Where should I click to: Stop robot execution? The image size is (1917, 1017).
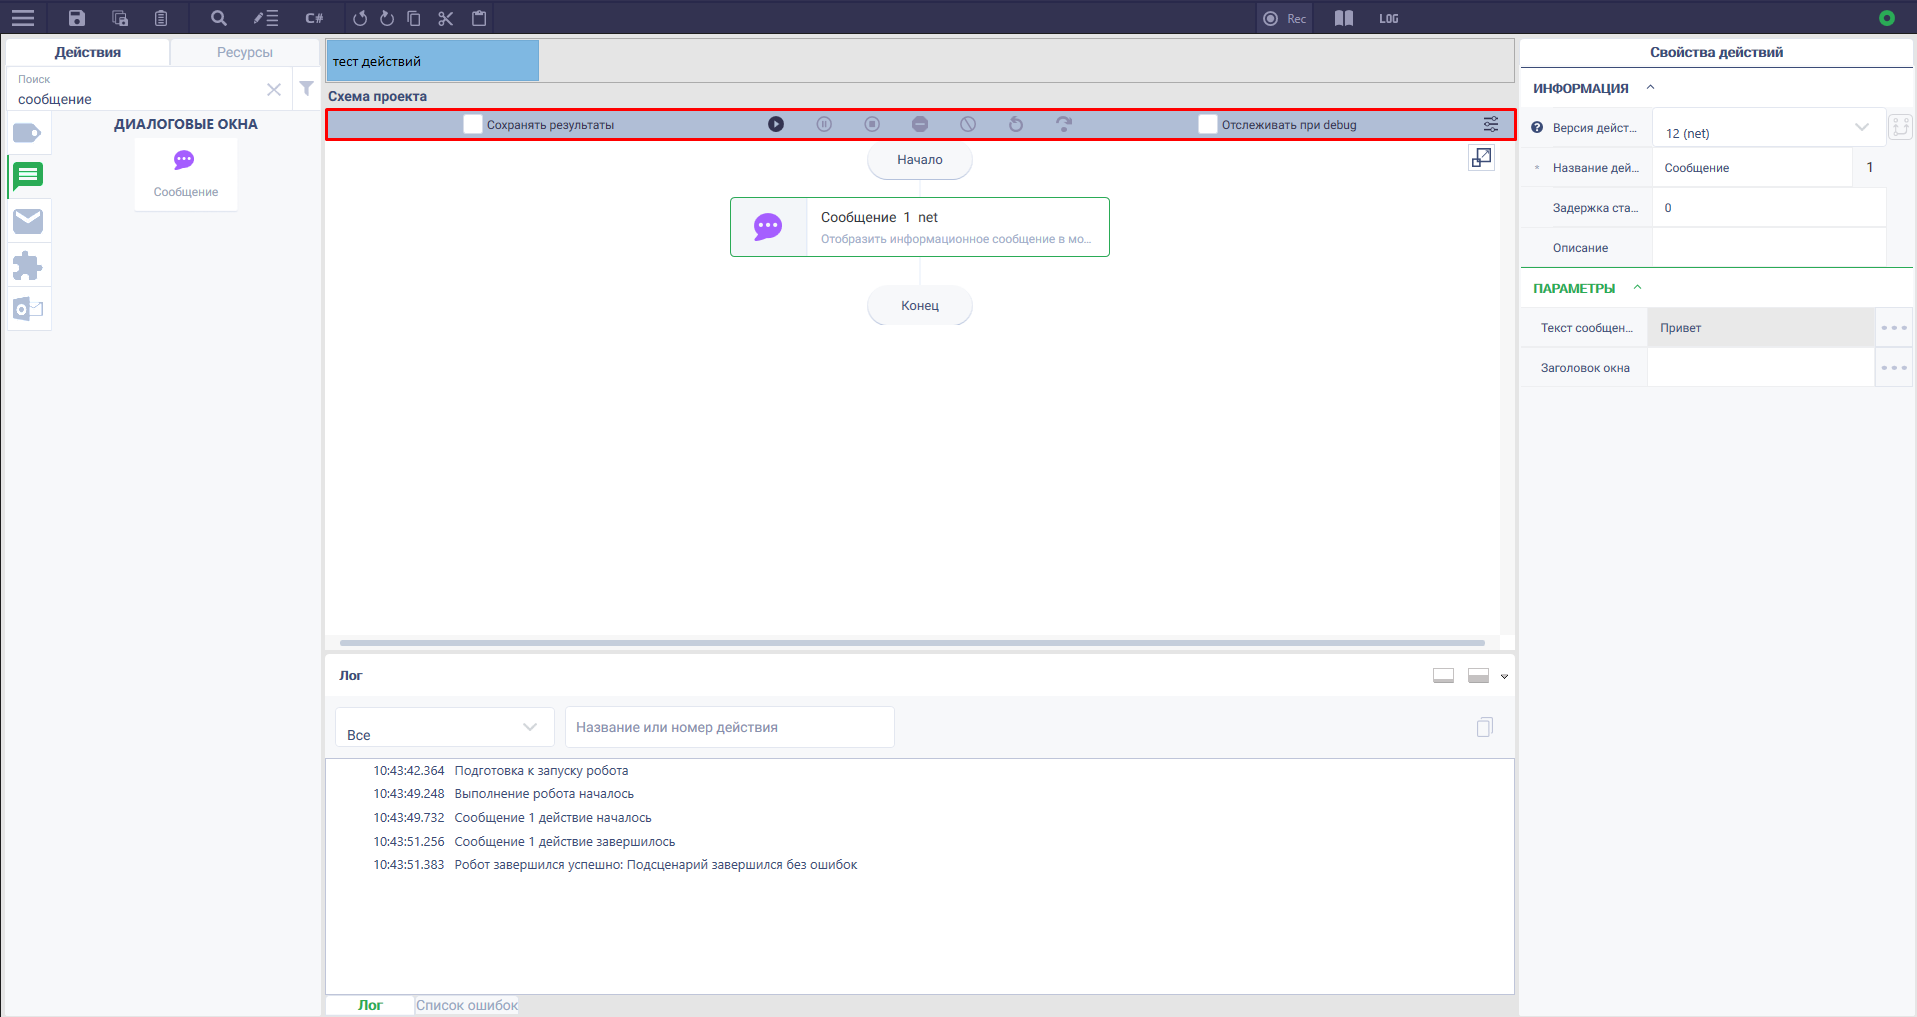872,124
